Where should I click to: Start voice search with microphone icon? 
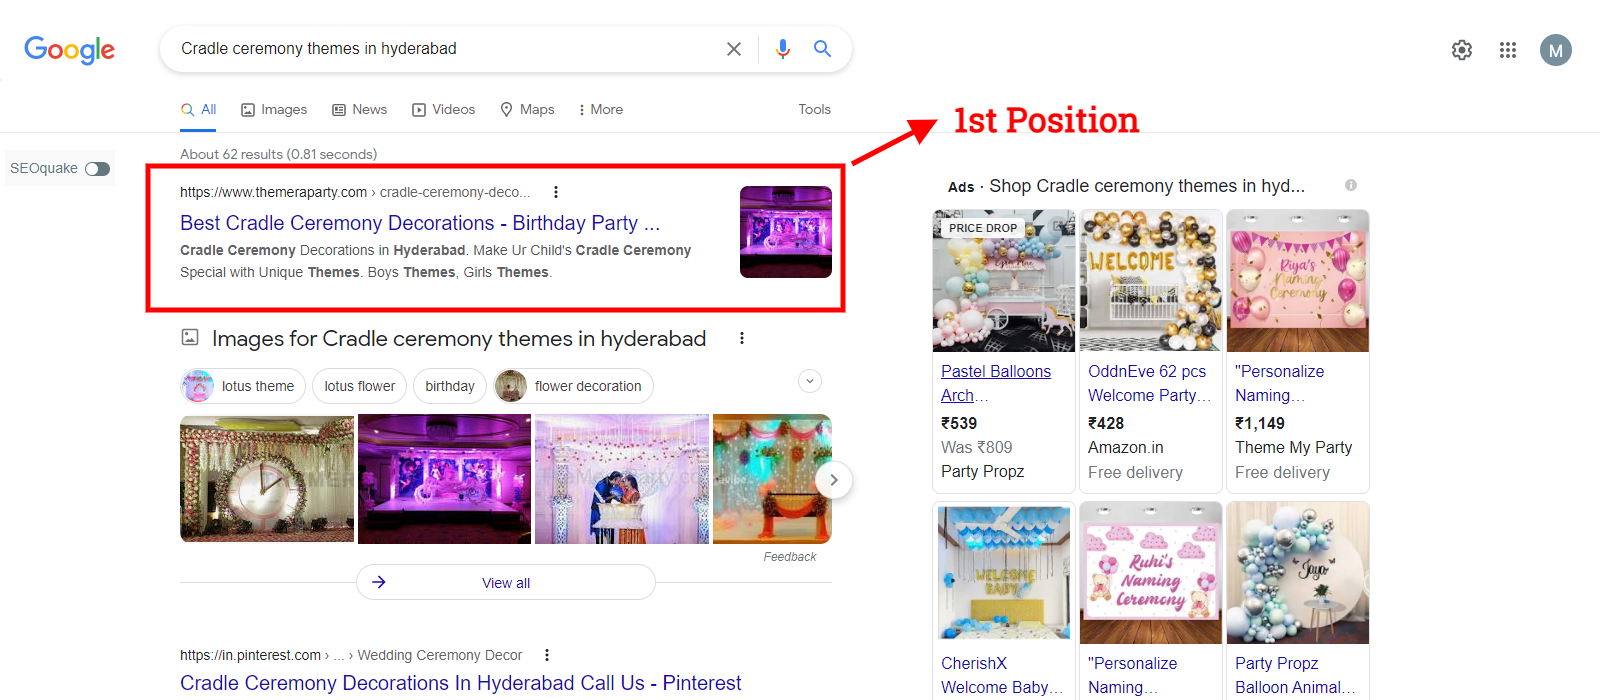783,49
